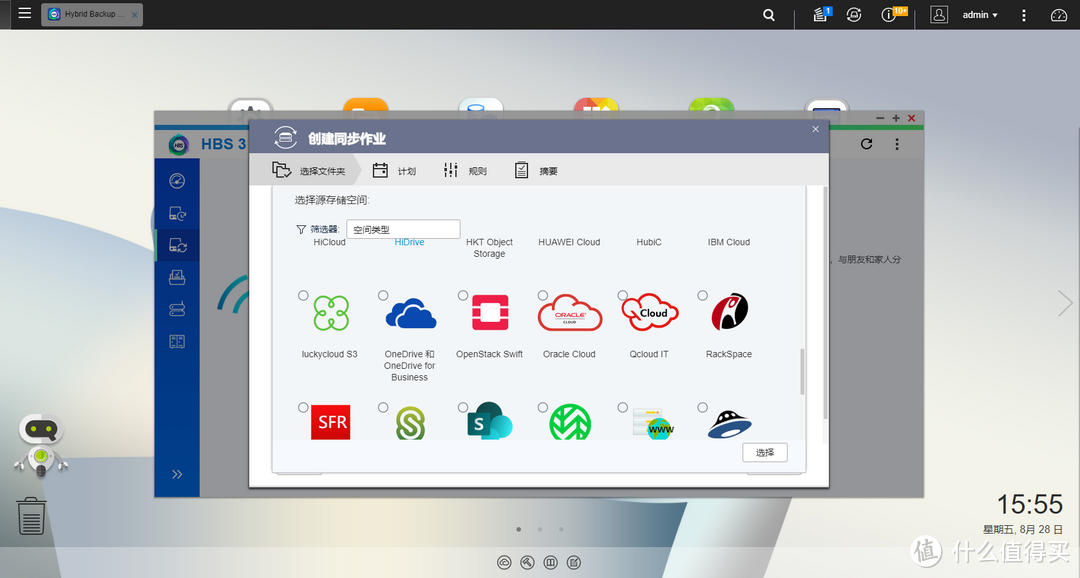Select the RackSpace radio button

pos(703,296)
